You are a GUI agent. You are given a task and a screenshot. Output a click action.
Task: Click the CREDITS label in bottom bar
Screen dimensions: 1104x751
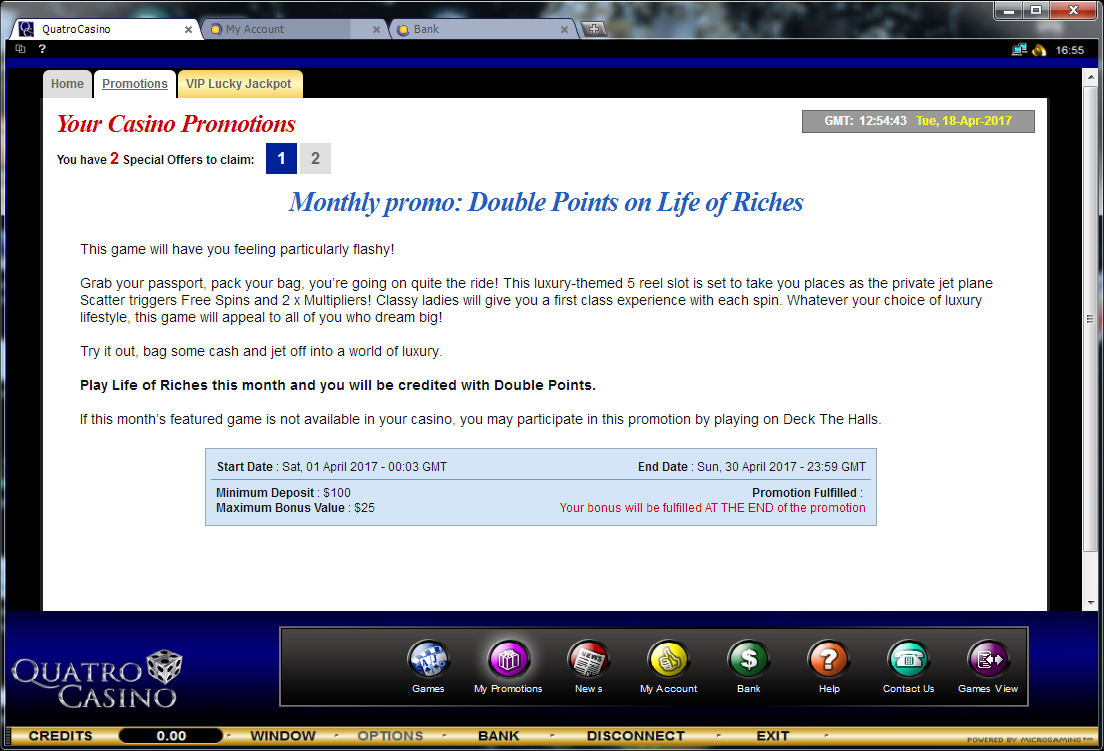click(x=61, y=736)
